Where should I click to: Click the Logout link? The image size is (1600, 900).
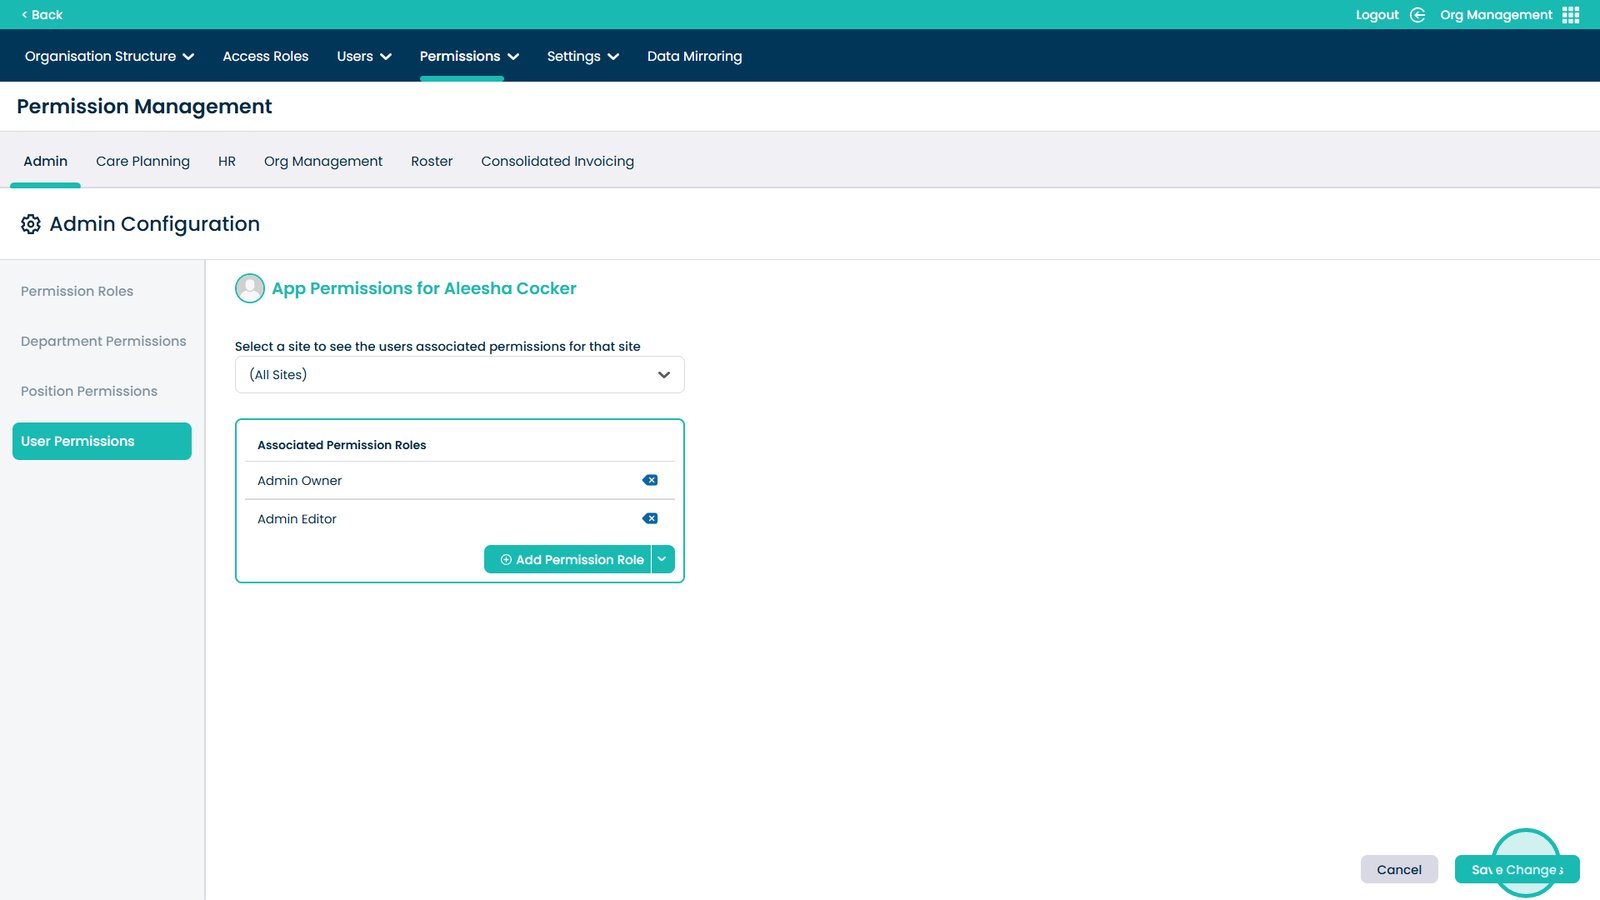[x=1377, y=15]
